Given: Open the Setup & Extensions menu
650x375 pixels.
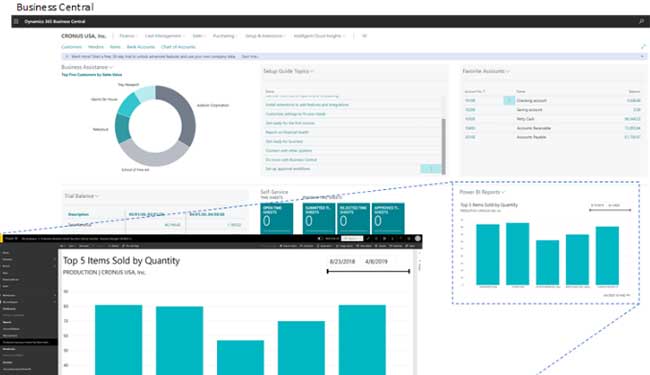Looking at the screenshot, I should (x=265, y=36).
